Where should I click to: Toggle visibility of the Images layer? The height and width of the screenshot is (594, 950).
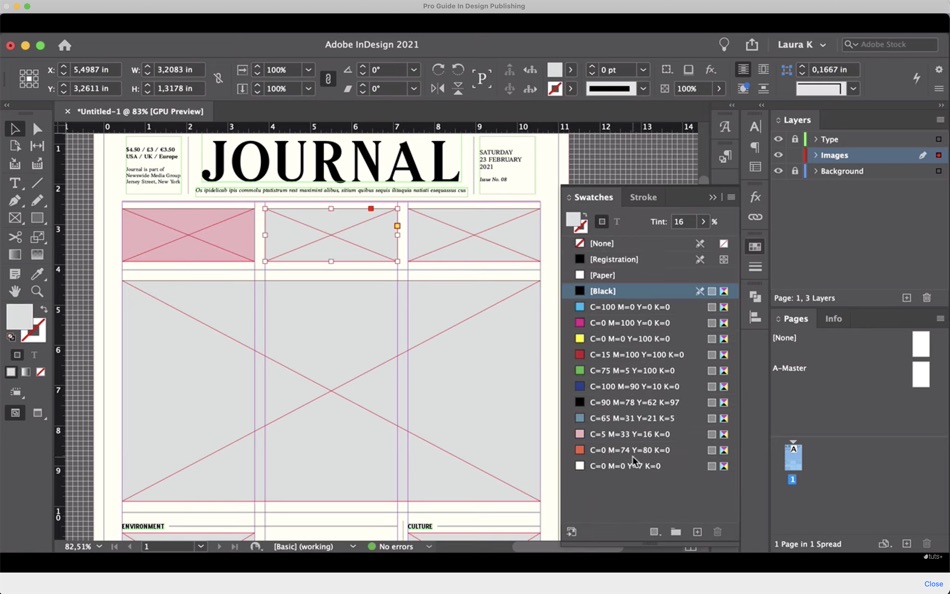point(778,155)
